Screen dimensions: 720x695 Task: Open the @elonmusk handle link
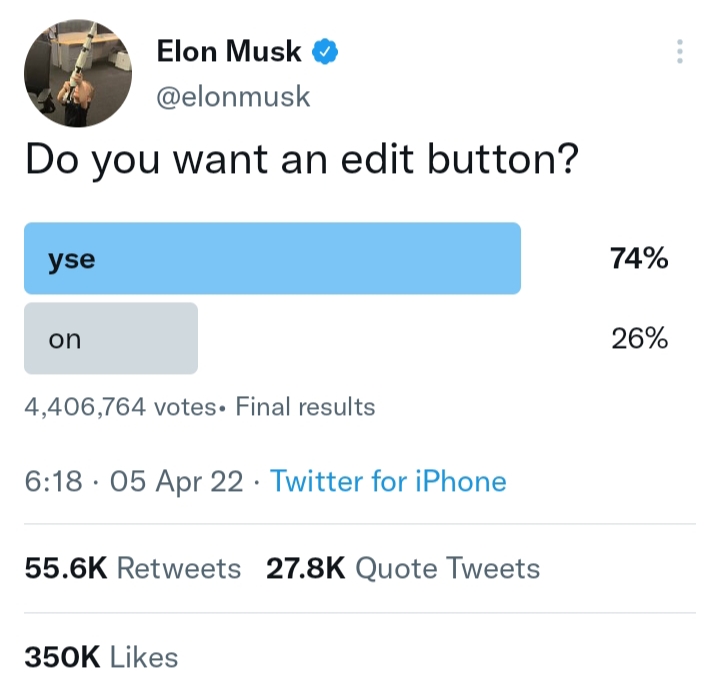(x=234, y=97)
